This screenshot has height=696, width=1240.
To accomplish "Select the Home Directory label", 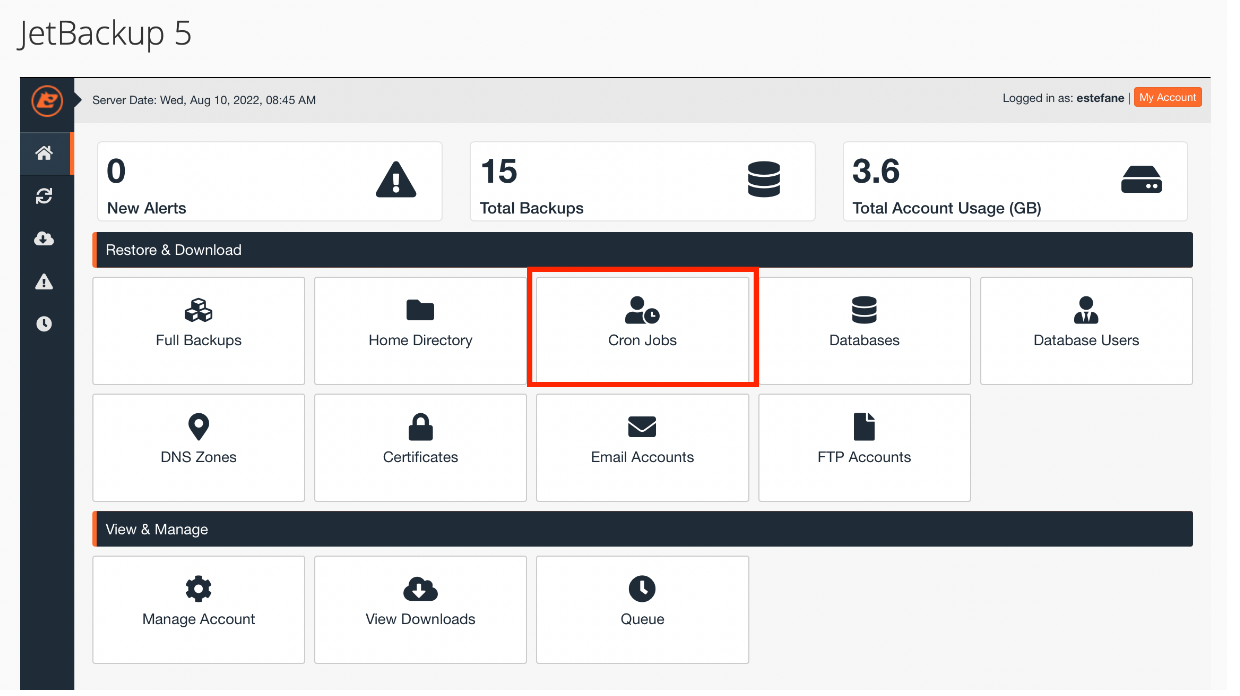I will tap(421, 340).
